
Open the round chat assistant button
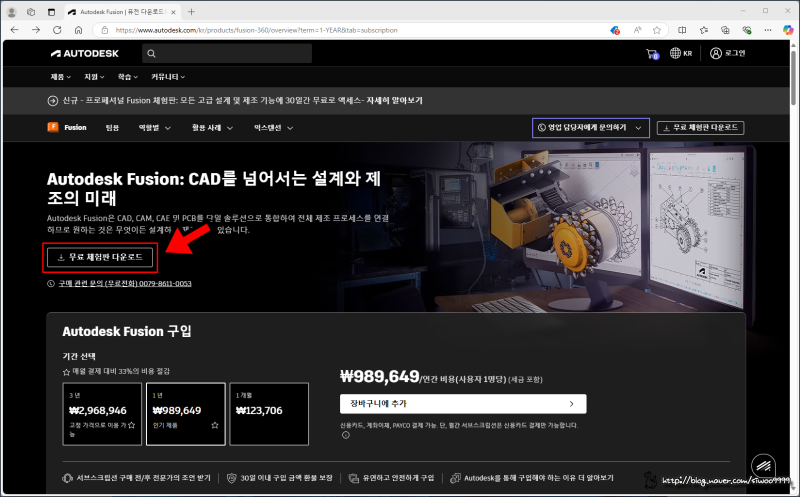(763, 465)
